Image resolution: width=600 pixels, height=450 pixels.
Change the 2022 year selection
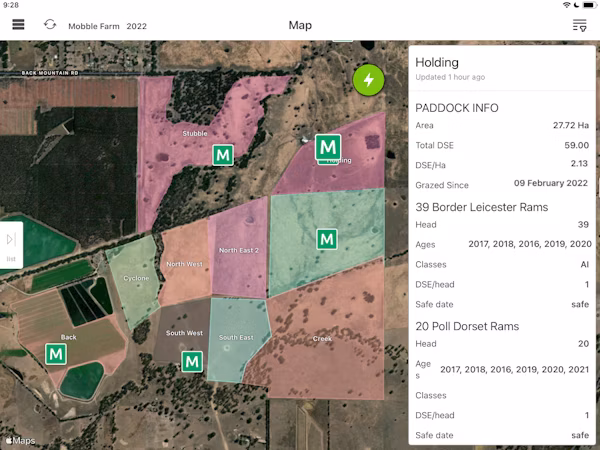pos(137,26)
